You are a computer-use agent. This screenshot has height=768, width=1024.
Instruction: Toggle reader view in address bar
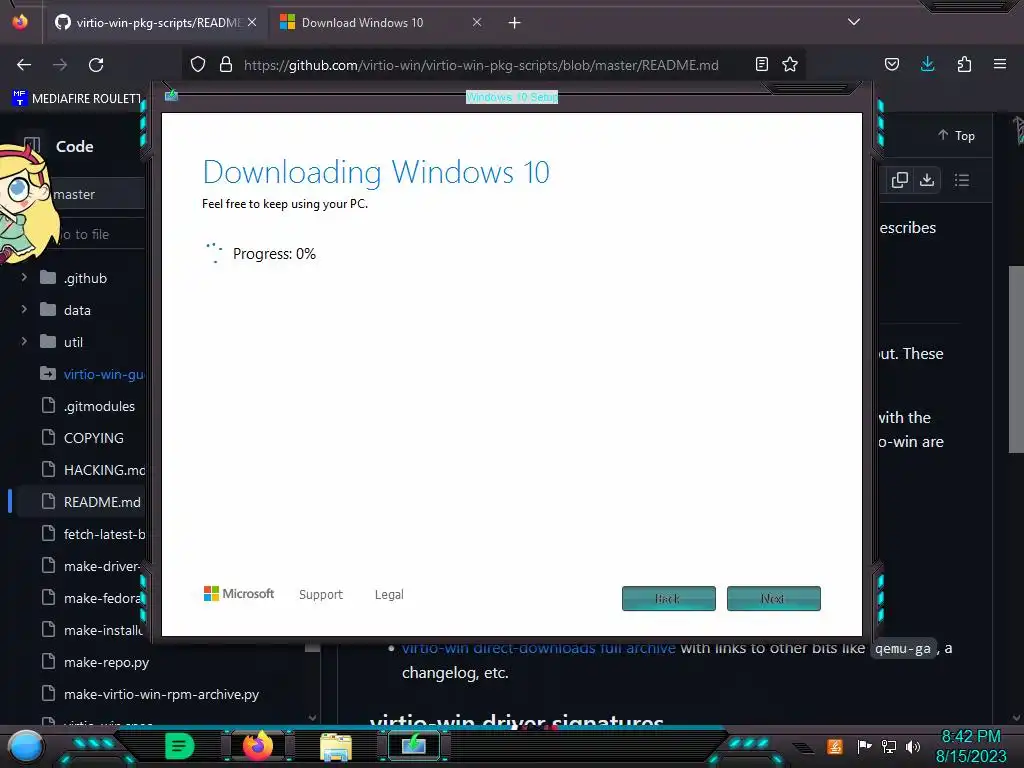(761, 64)
